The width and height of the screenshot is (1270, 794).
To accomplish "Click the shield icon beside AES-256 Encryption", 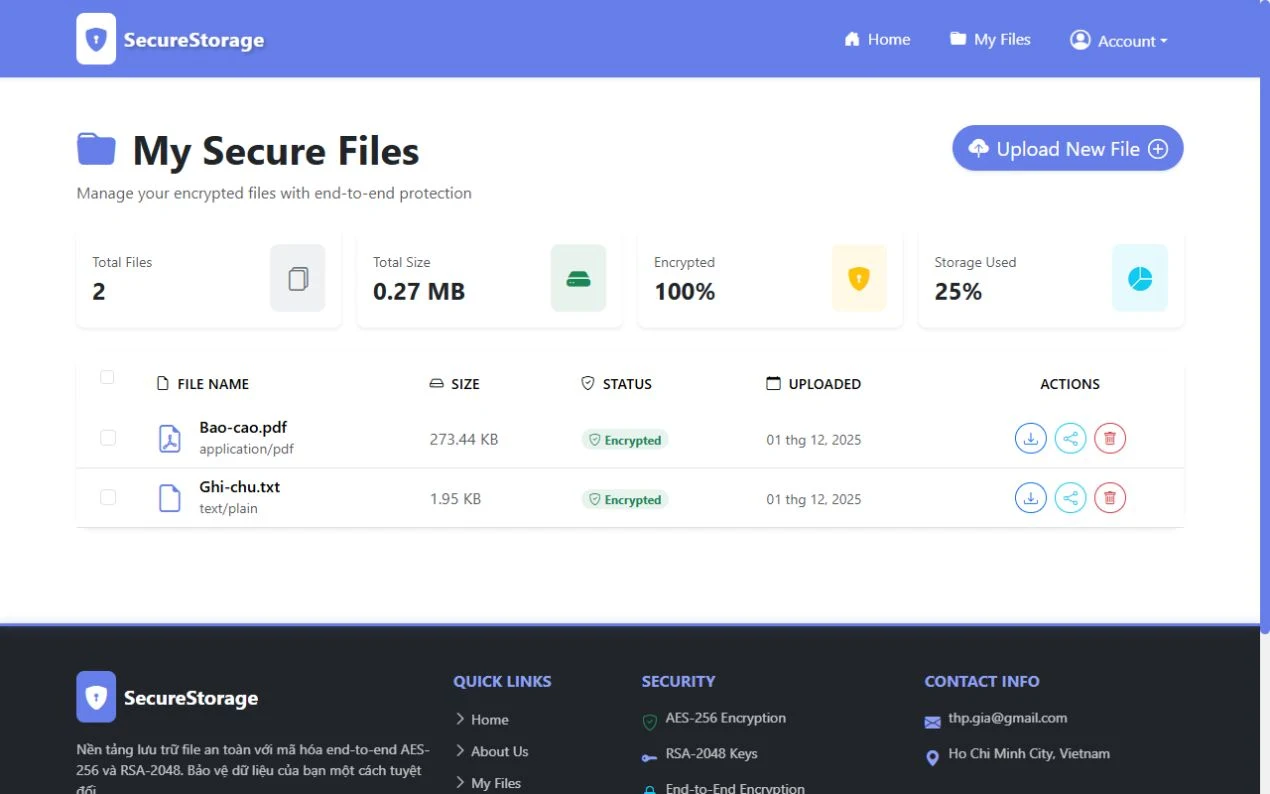I will click(650, 722).
